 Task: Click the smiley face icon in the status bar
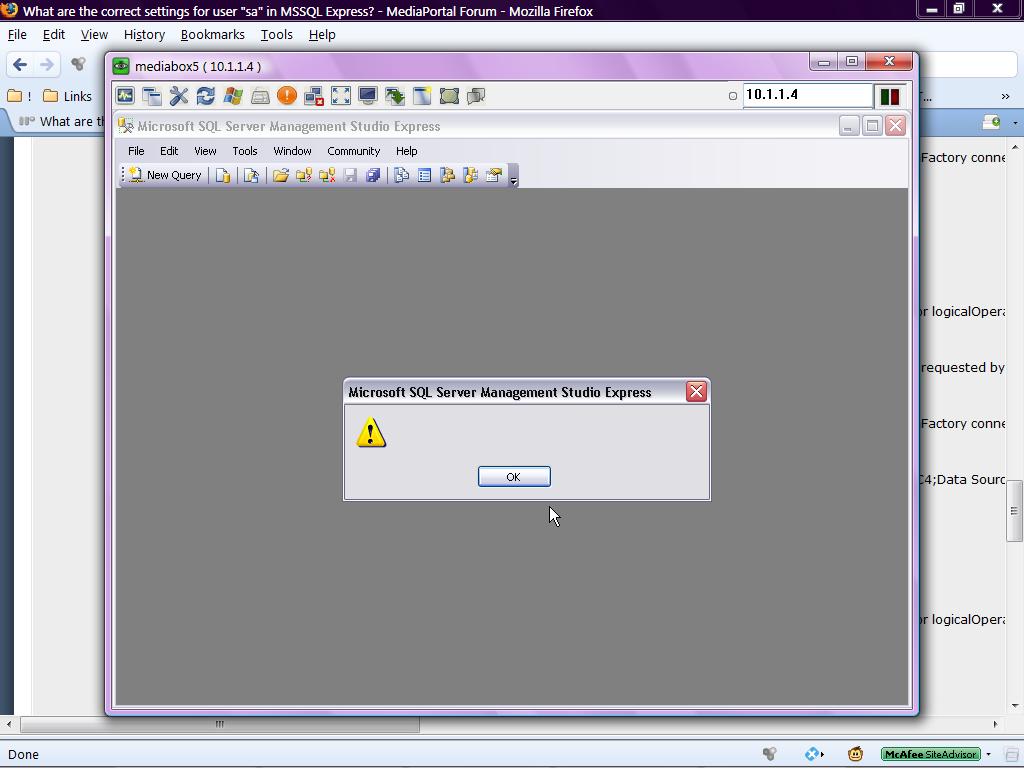[855, 754]
